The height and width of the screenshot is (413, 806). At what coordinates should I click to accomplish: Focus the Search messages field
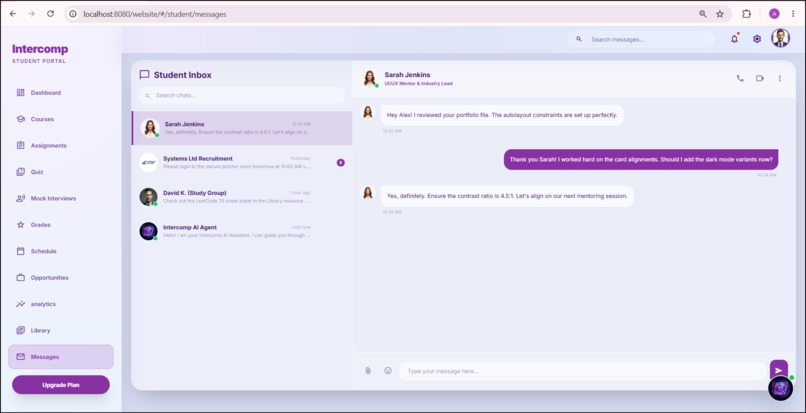(641, 39)
